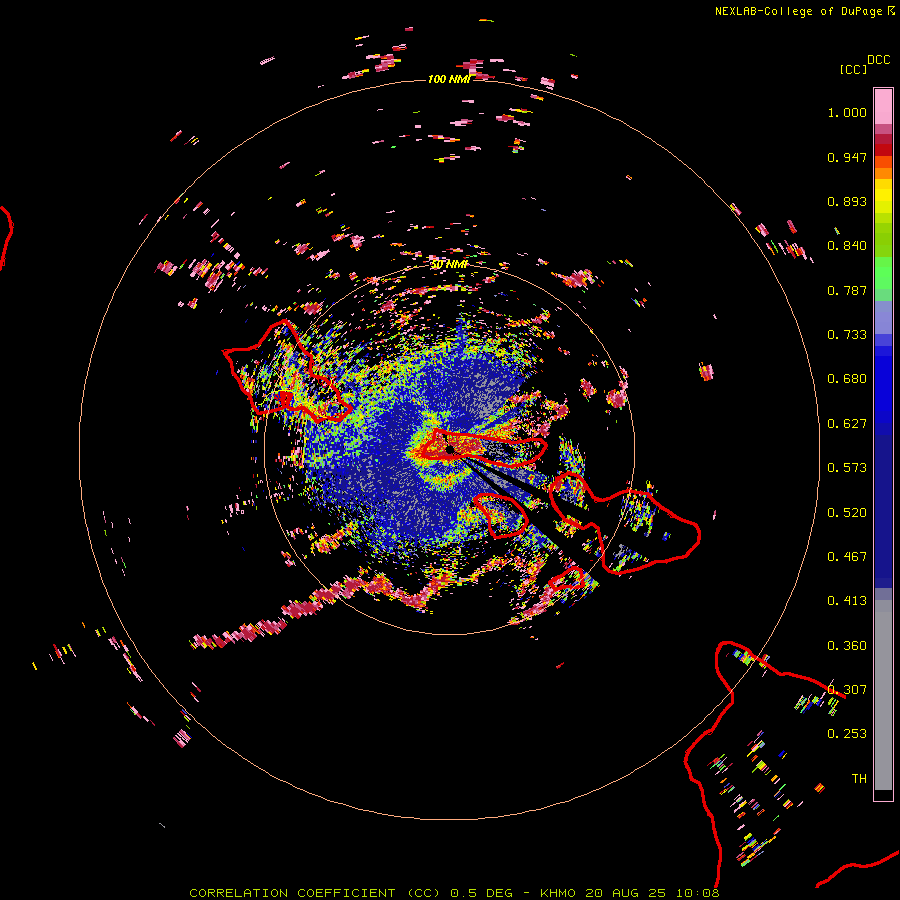
Task: Pick the light pink color bar segment
Action: click(x=883, y=107)
